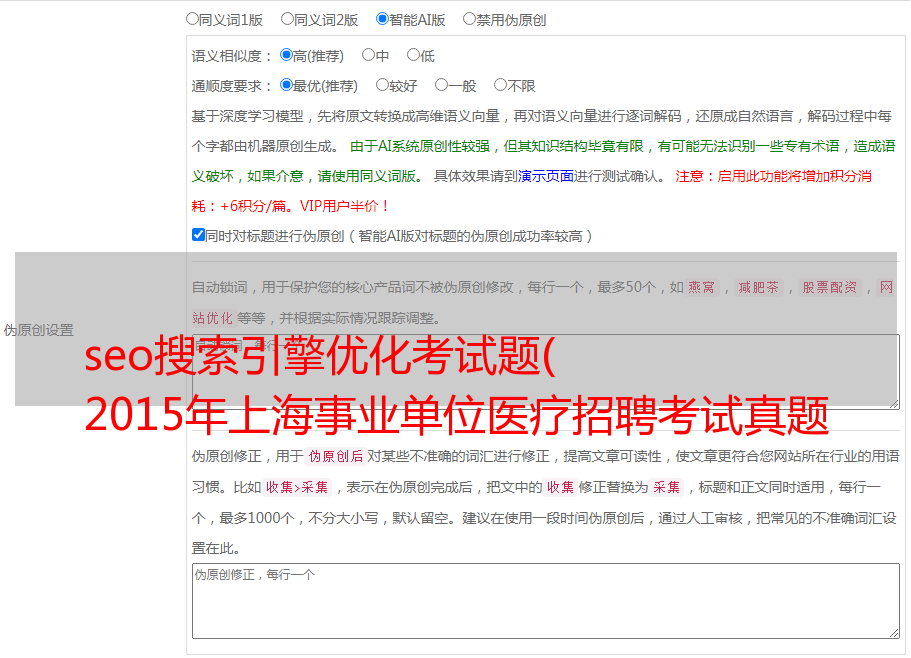Viewport: 911px width, 658px height.
Task: Click the 股票配资 example keyword
Action: click(830, 287)
